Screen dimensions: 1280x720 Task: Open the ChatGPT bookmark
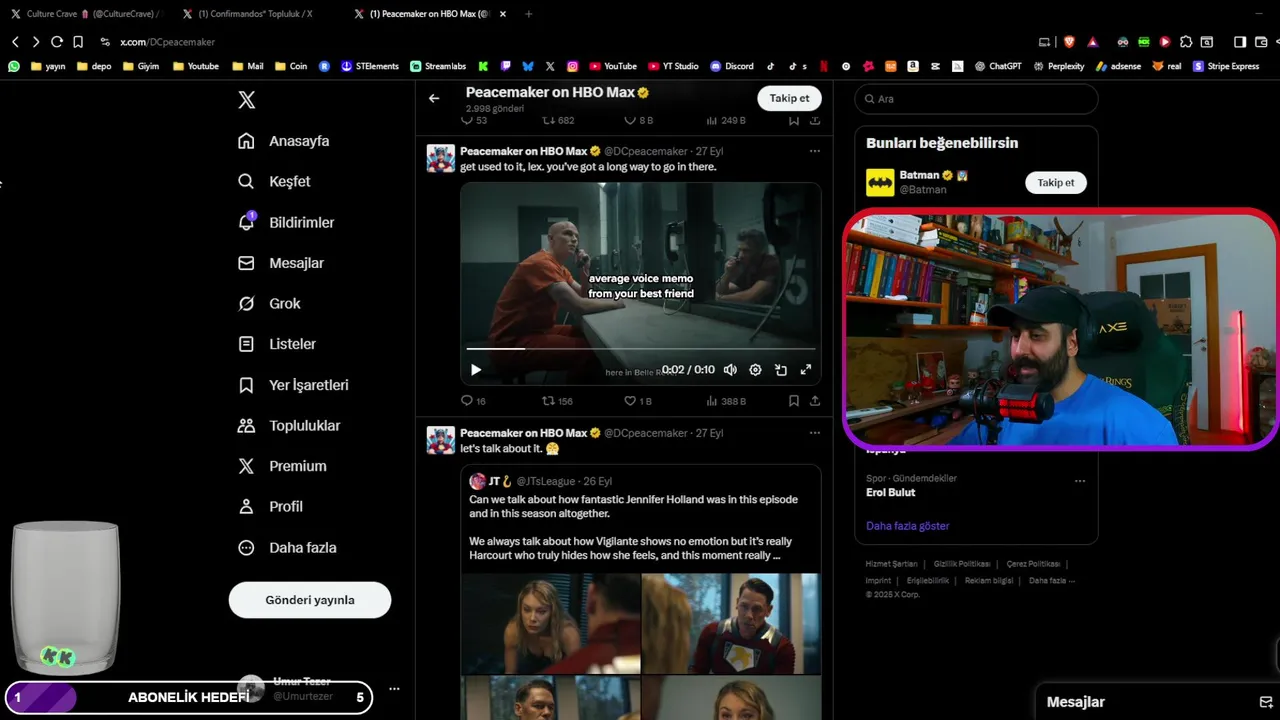(997, 66)
